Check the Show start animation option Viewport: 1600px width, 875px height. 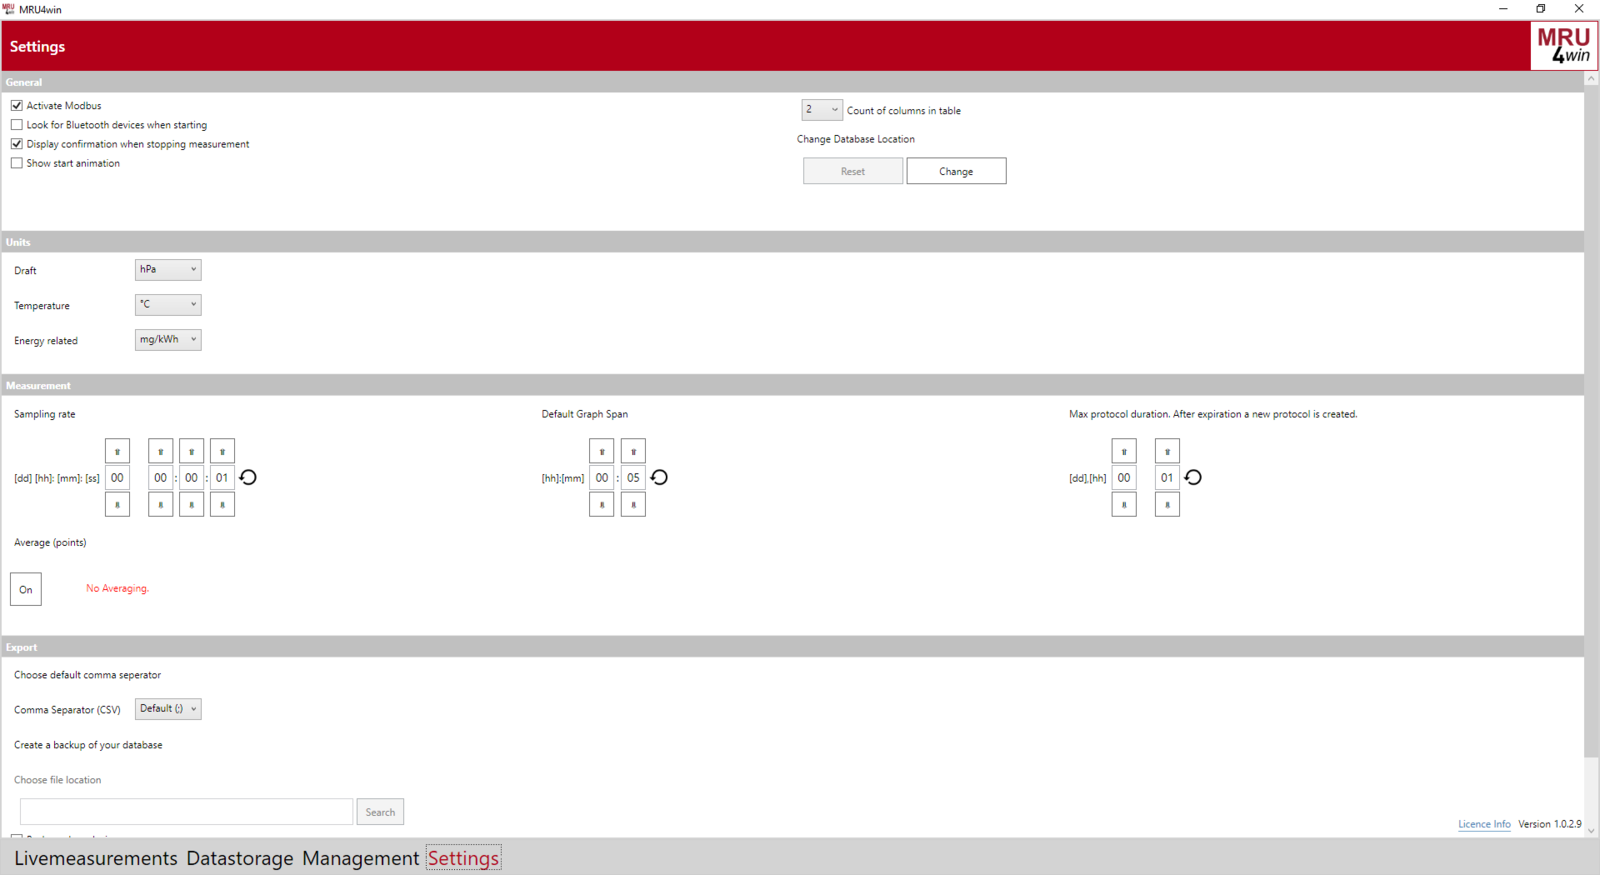[17, 163]
